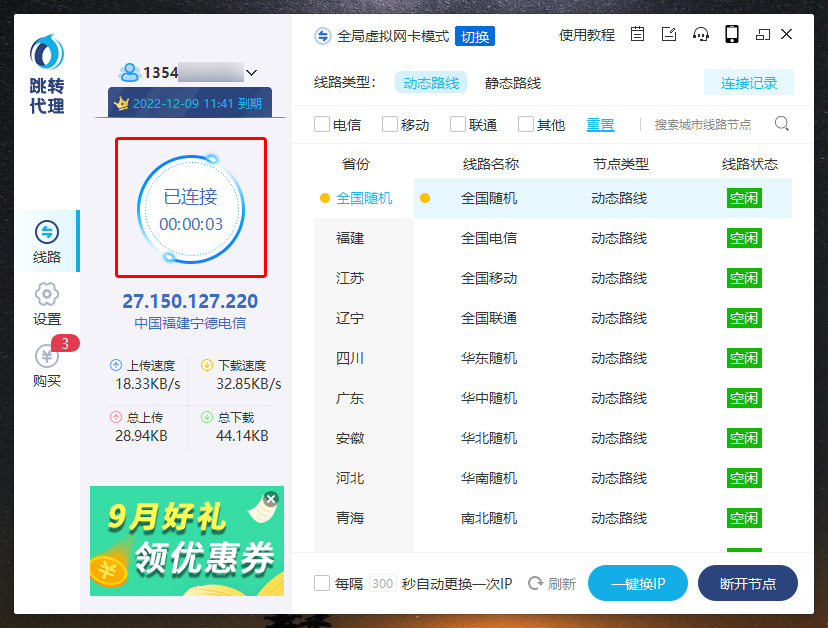Screen dimensions: 828x628
Task: Switch to the 静态路线 tab
Action: click(513, 83)
